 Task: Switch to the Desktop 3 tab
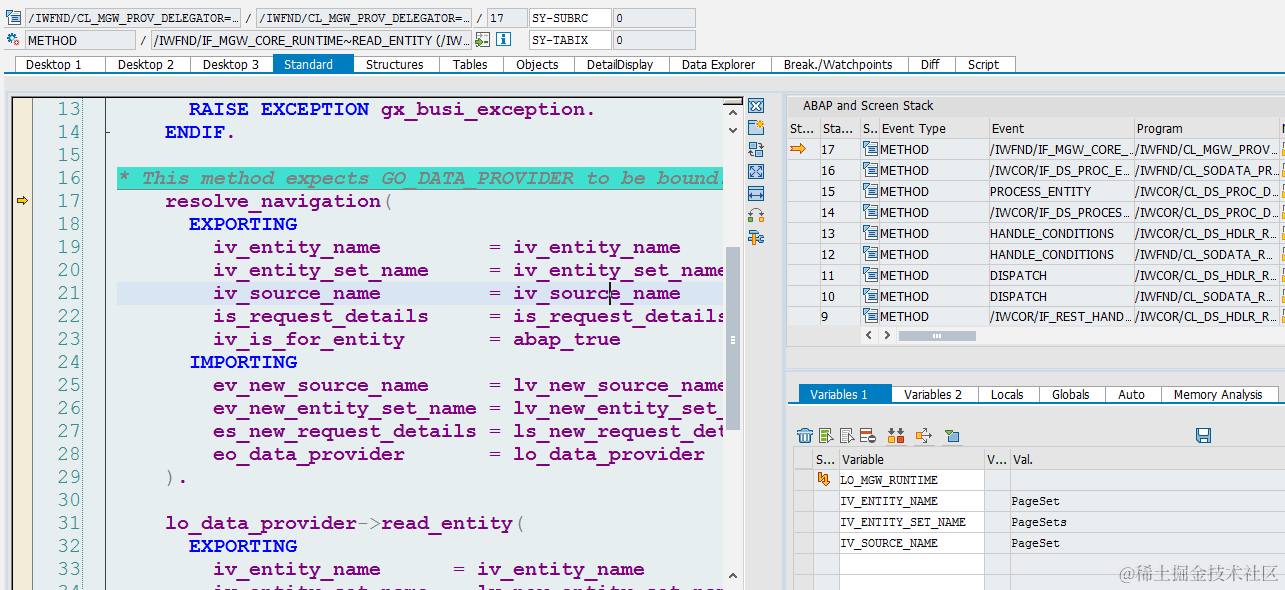(x=231, y=64)
